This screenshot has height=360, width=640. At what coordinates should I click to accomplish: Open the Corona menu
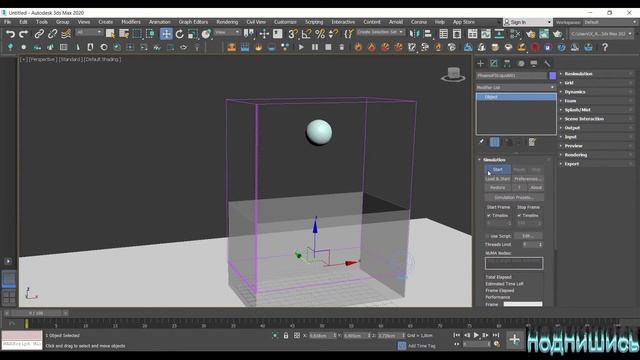coord(419,22)
